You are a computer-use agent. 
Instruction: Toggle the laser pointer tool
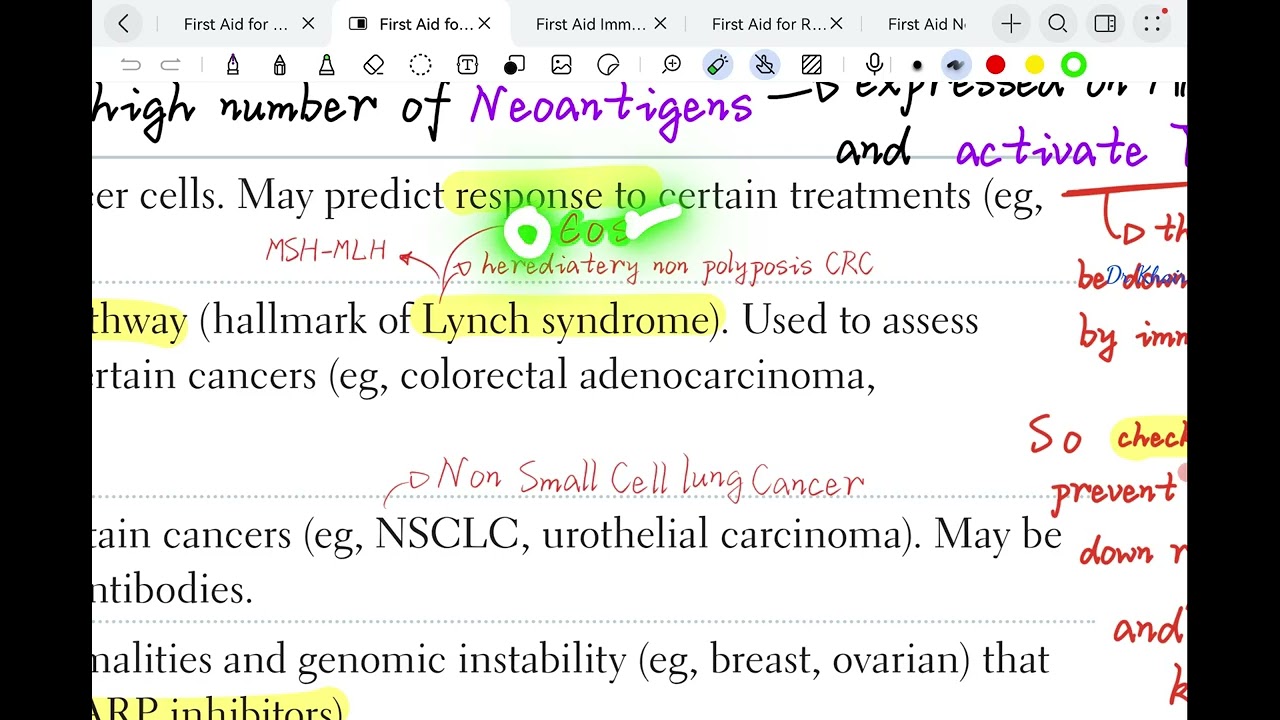click(x=718, y=65)
